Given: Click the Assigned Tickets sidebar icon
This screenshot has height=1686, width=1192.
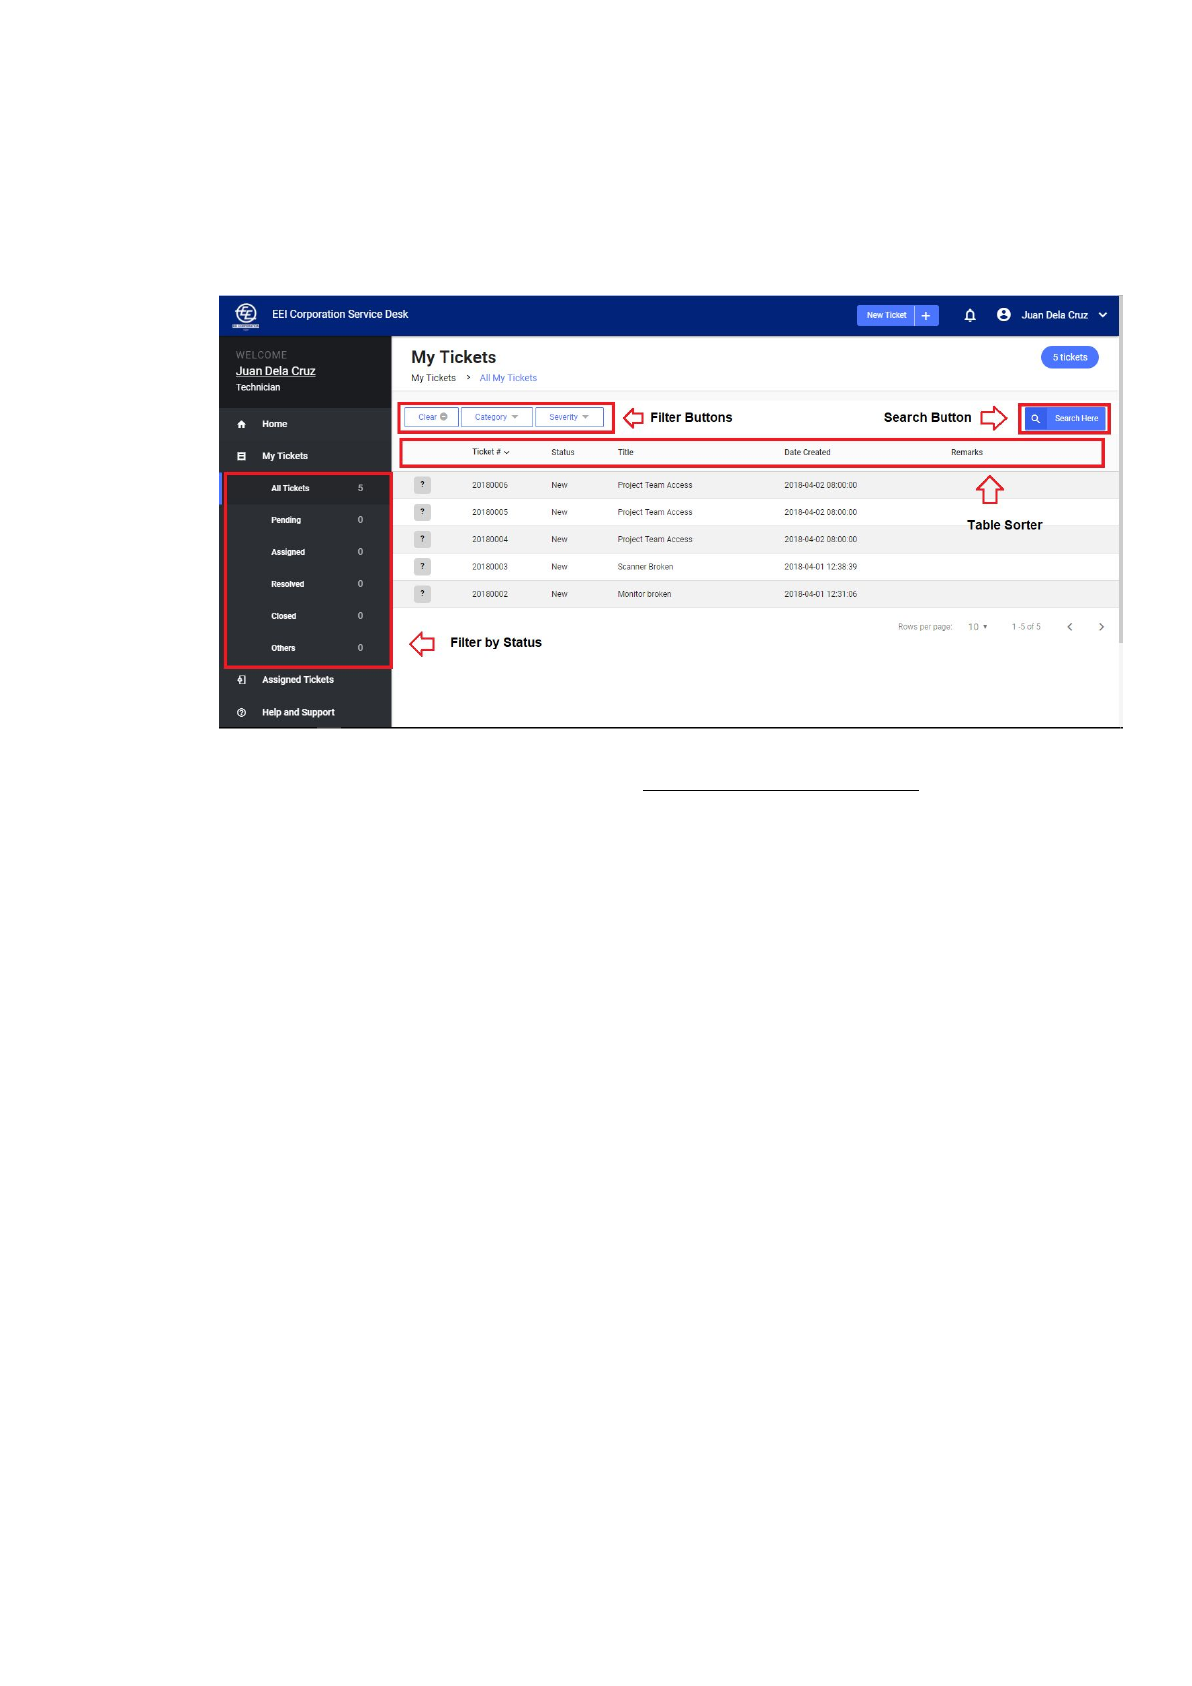Looking at the screenshot, I should (x=241, y=680).
